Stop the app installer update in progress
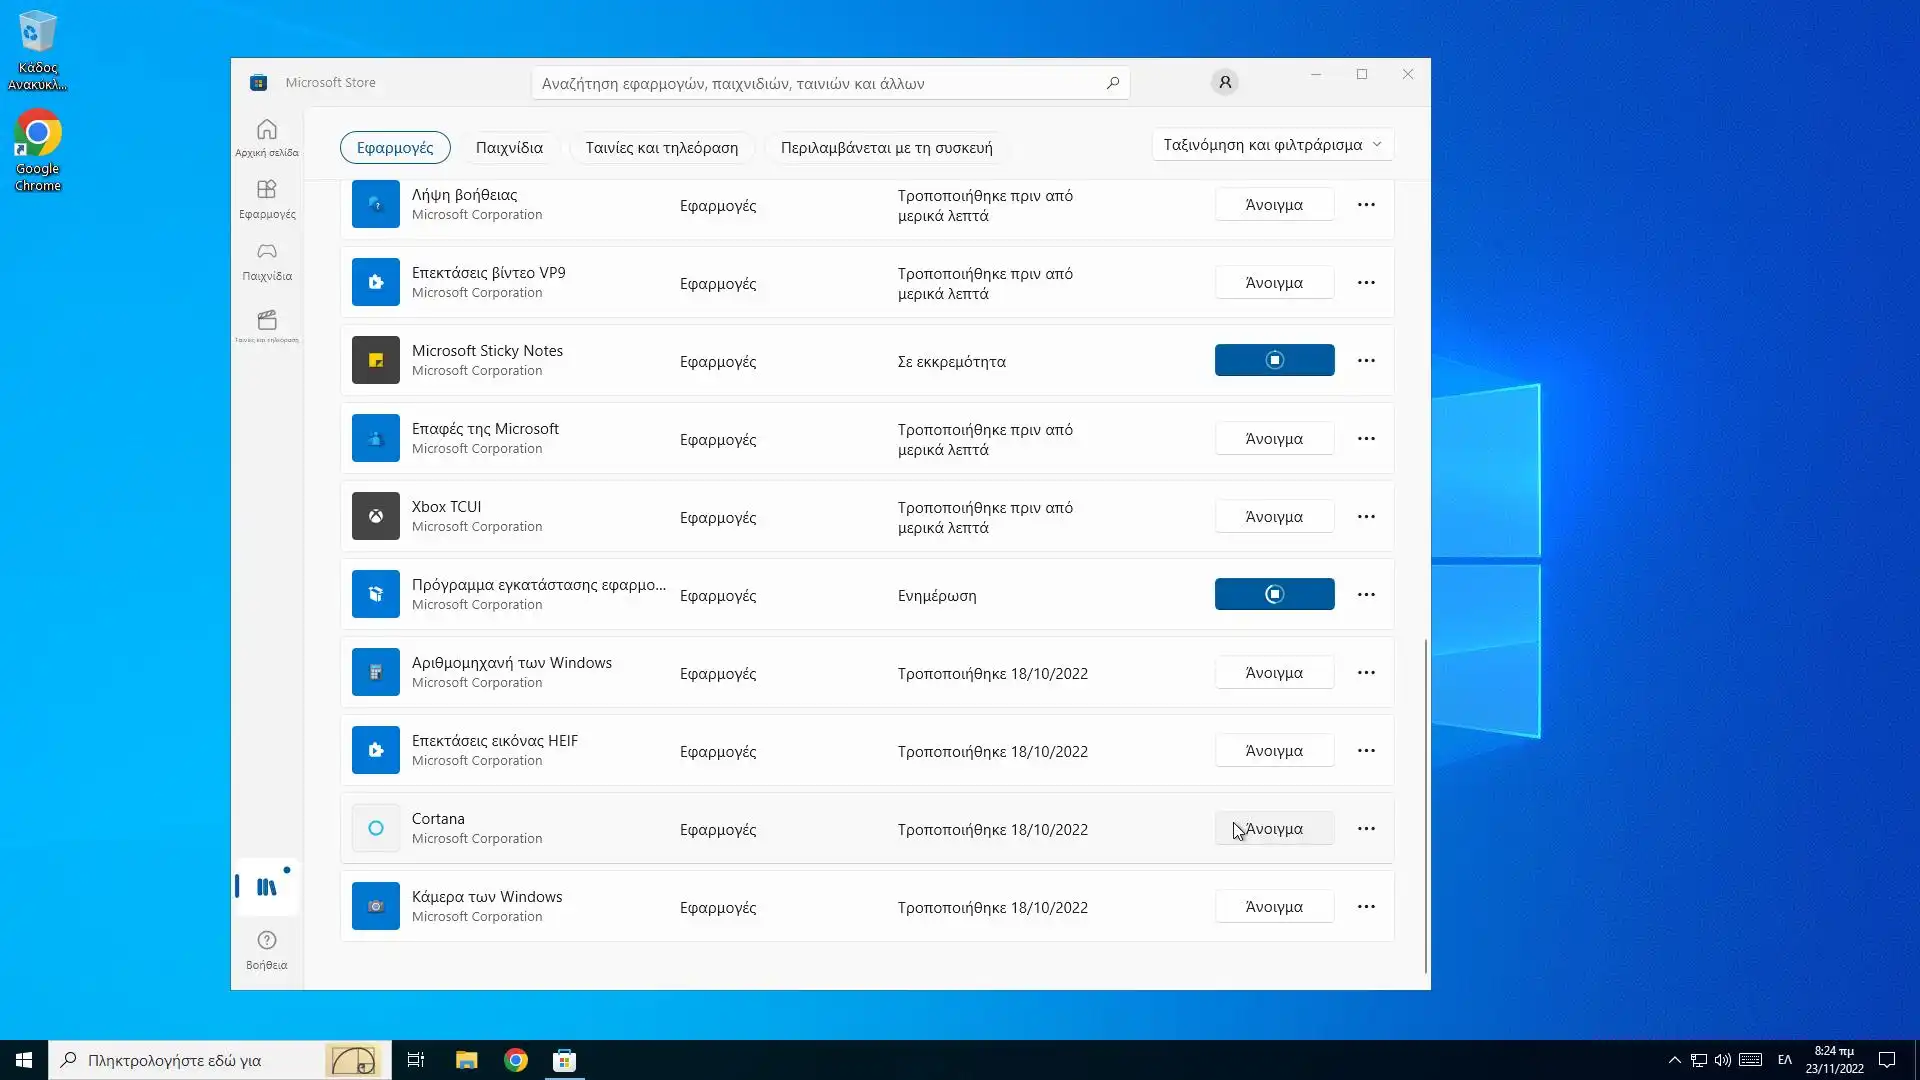The image size is (1920, 1080). (1274, 594)
